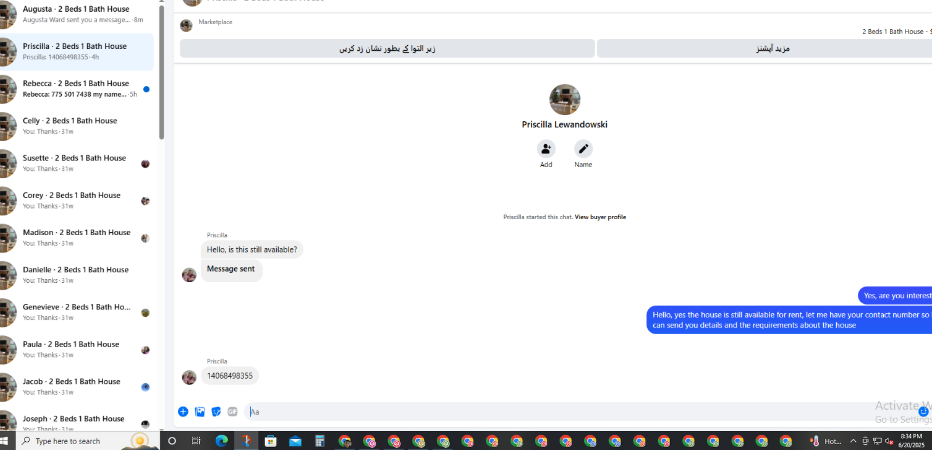Image resolution: width=932 pixels, height=450 pixels.
Task: Expand hidden system tray icons chevron
Action: [x=853, y=441]
